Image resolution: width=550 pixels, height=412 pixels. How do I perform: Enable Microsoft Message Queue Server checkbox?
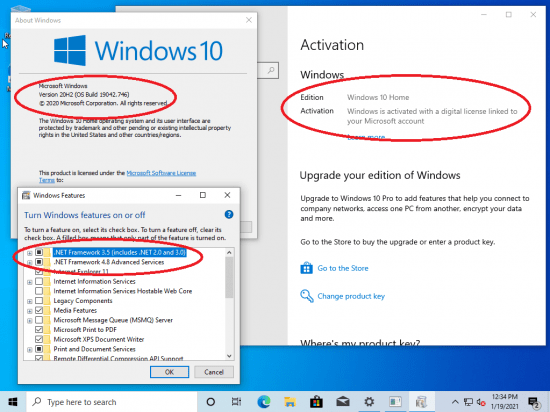39,320
